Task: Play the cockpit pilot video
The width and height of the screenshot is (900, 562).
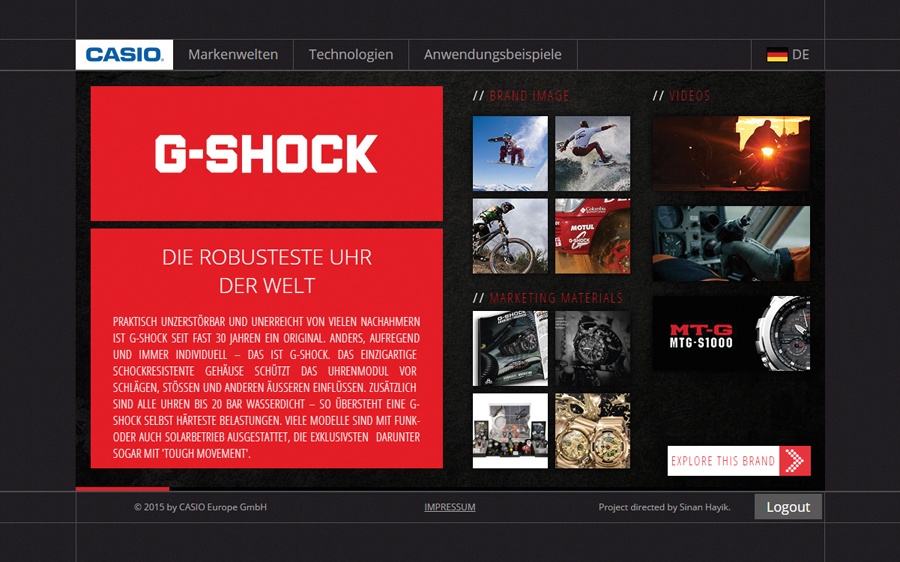Action: tap(731, 243)
